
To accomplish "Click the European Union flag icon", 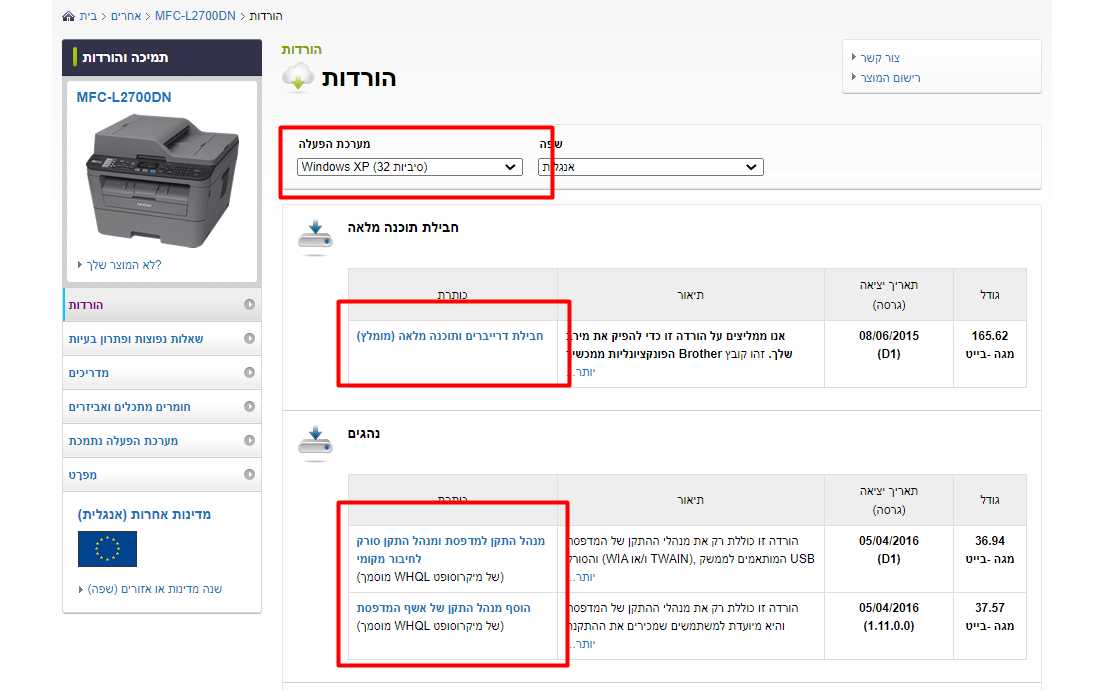I will (x=107, y=549).
